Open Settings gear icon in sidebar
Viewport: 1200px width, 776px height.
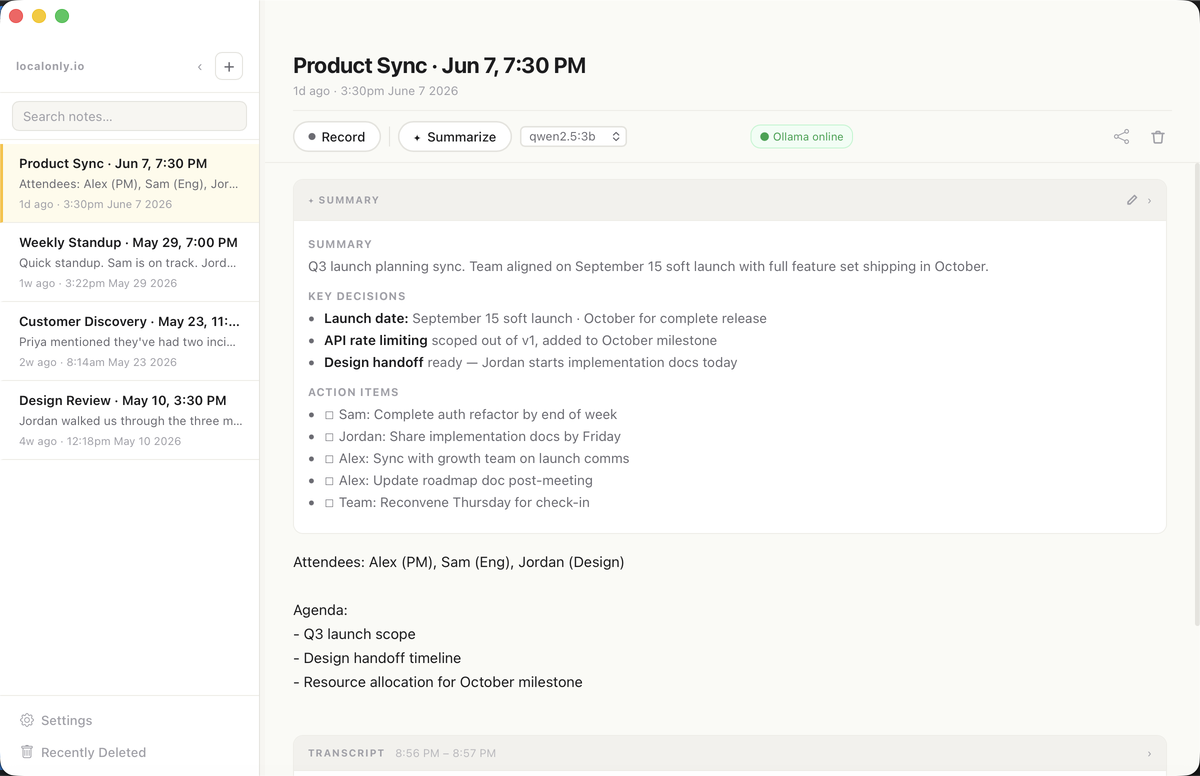(27, 720)
